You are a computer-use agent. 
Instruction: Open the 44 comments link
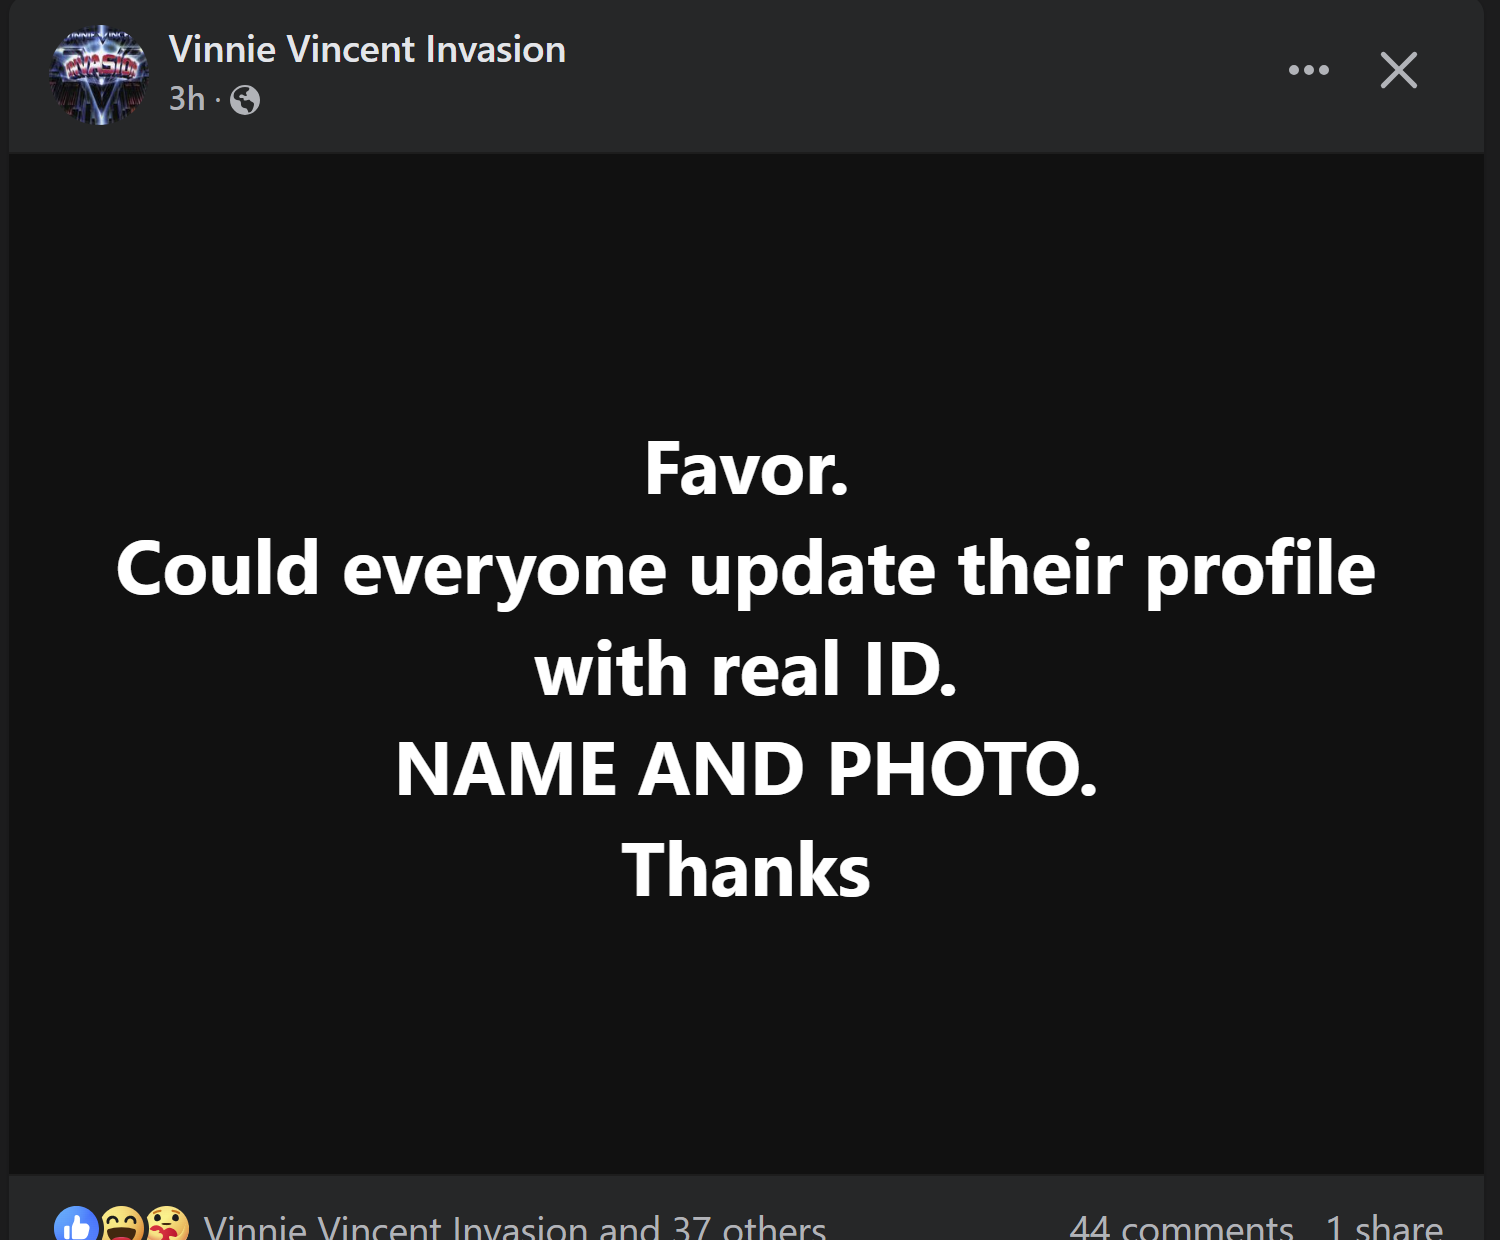pos(1181,1228)
